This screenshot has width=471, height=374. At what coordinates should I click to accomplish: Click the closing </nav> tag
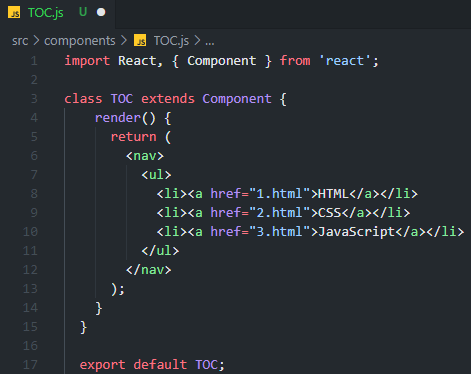point(149,270)
